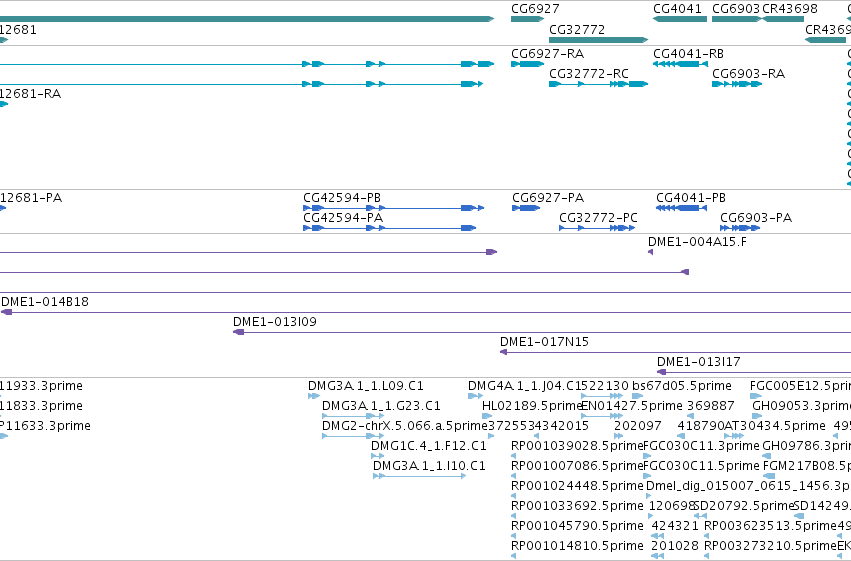
Task: Select the CR43698 gene feature
Action: click(x=783, y=19)
